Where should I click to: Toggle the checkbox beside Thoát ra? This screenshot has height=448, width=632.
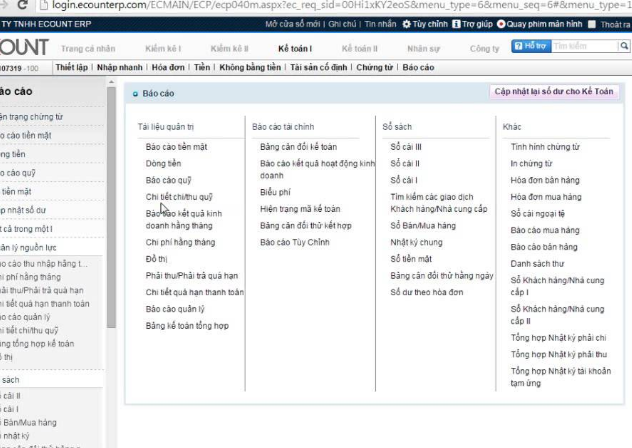click(x=593, y=23)
